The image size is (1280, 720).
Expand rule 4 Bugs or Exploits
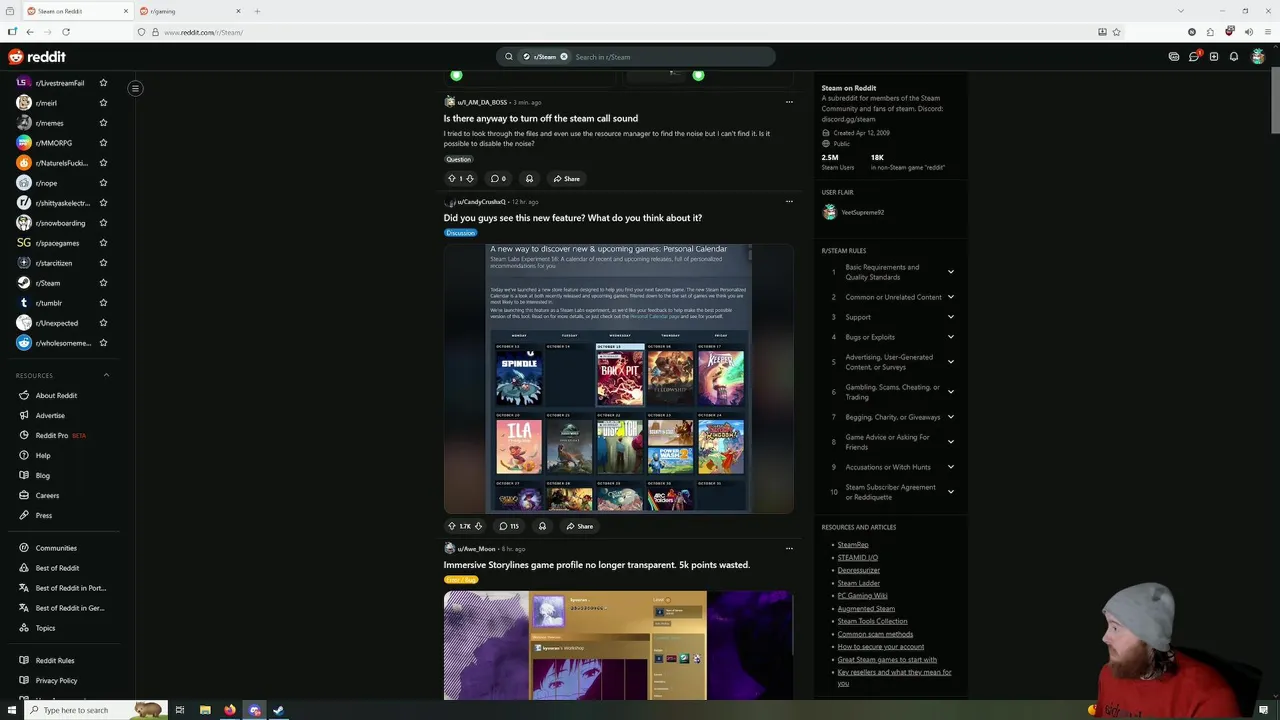(x=951, y=337)
